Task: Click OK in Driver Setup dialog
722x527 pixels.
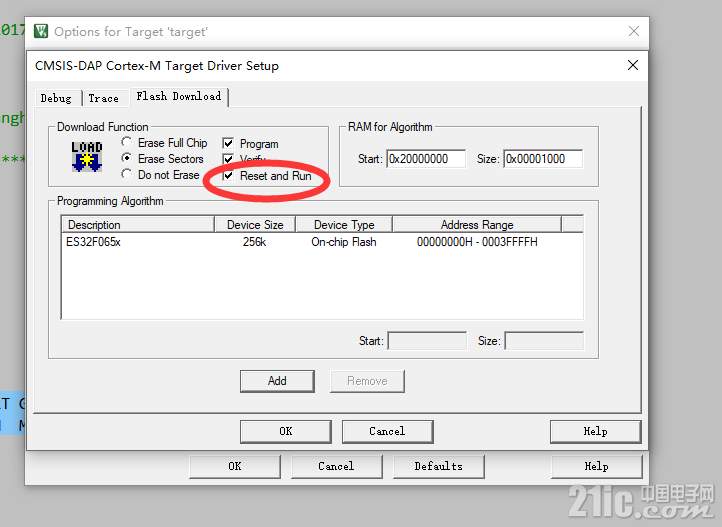Action: (285, 431)
